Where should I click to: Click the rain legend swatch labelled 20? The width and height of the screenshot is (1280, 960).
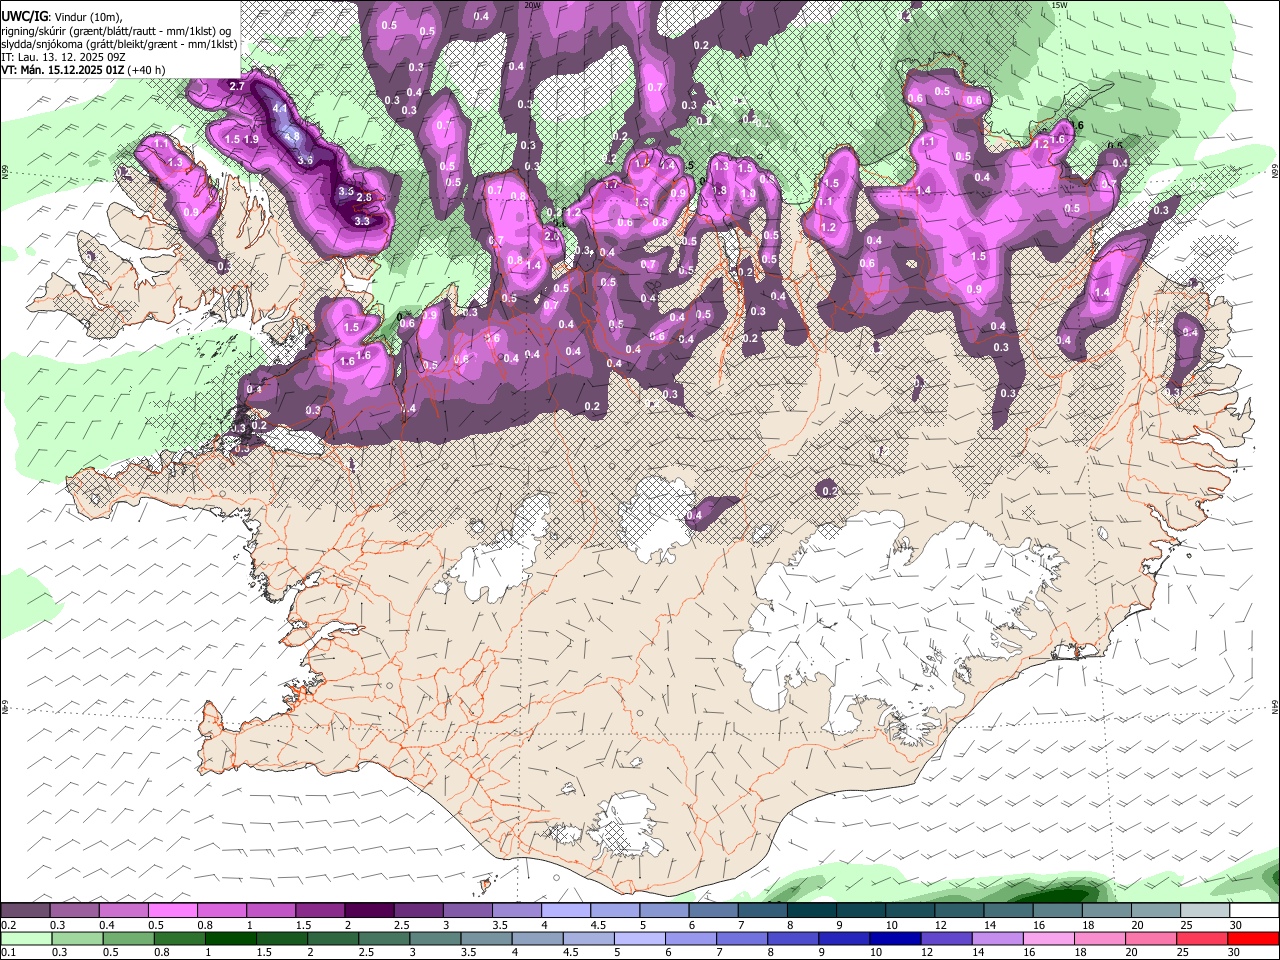coord(1151,939)
